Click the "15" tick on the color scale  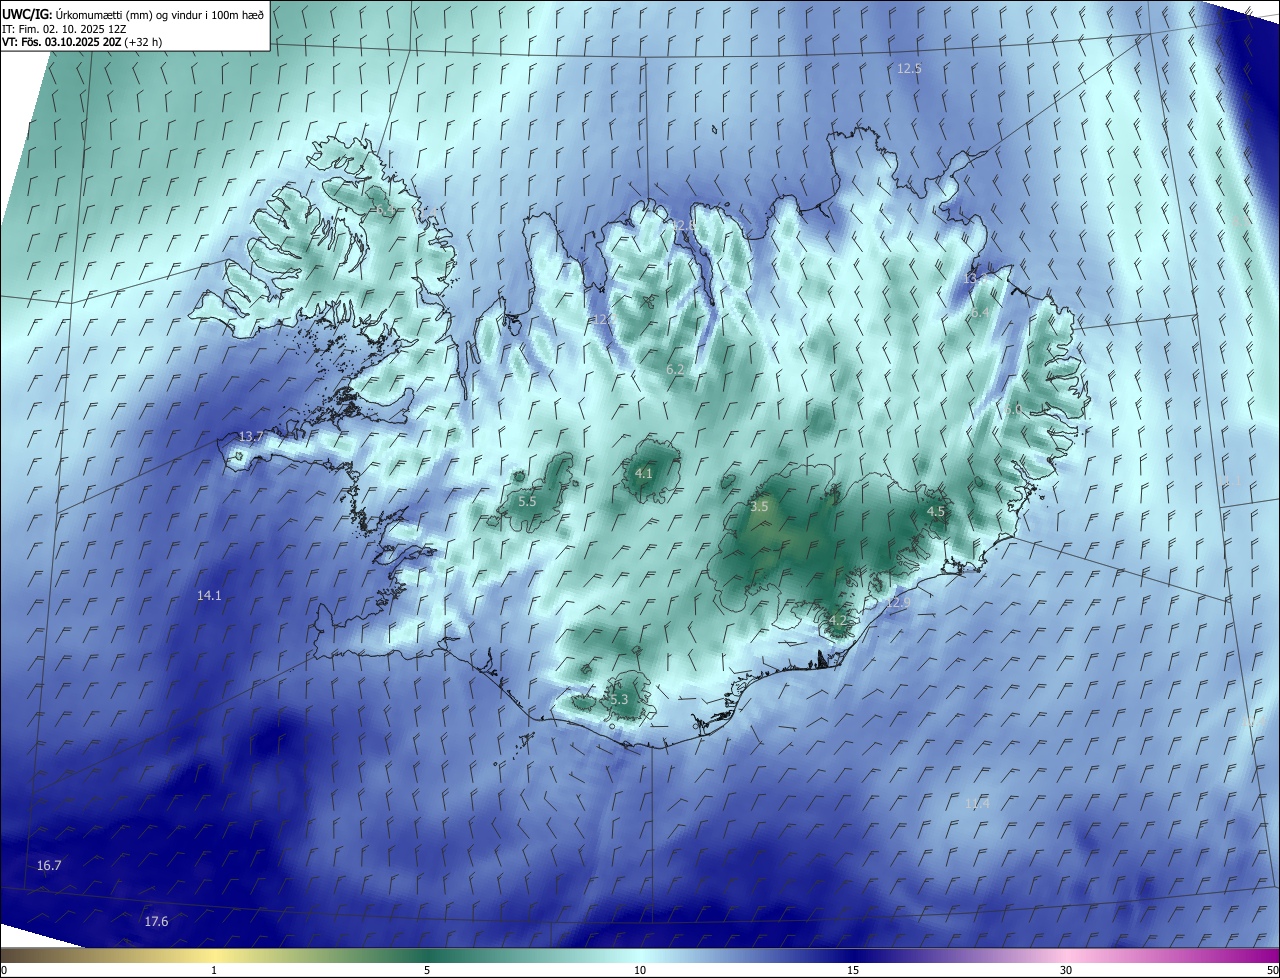coord(853,970)
